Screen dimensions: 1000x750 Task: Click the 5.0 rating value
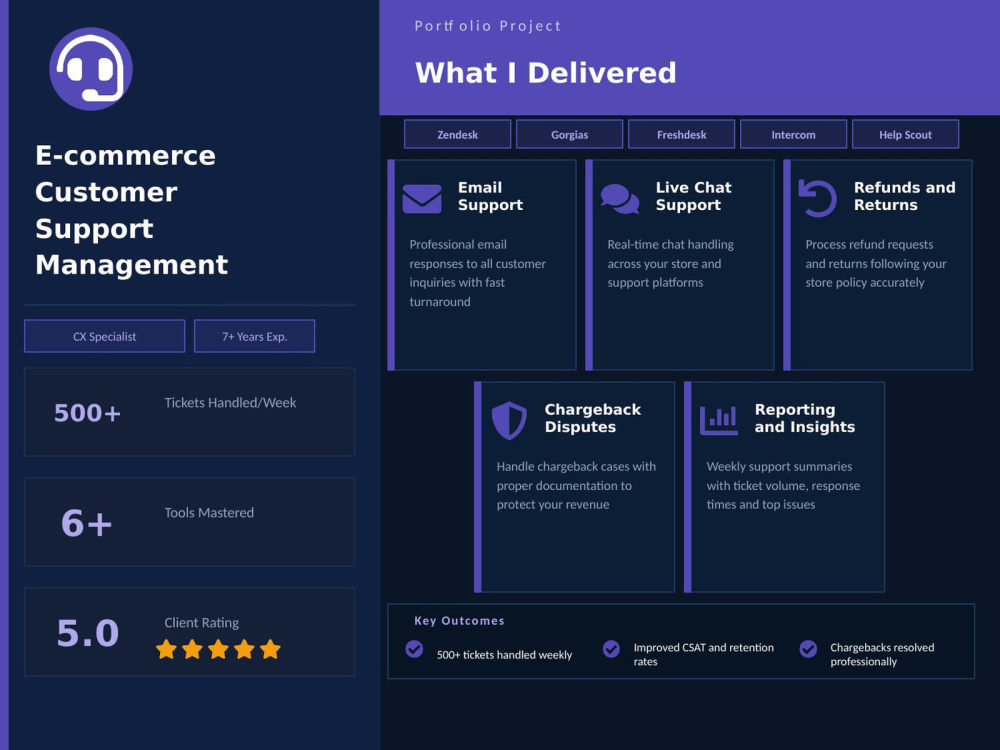(x=88, y=633)
